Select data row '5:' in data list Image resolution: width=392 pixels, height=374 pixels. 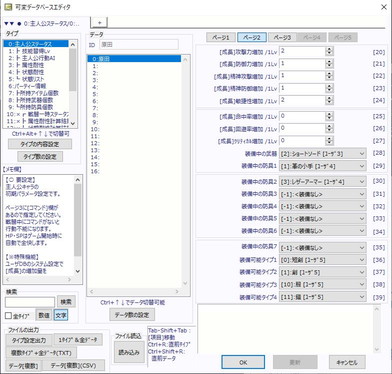[134, 94]
